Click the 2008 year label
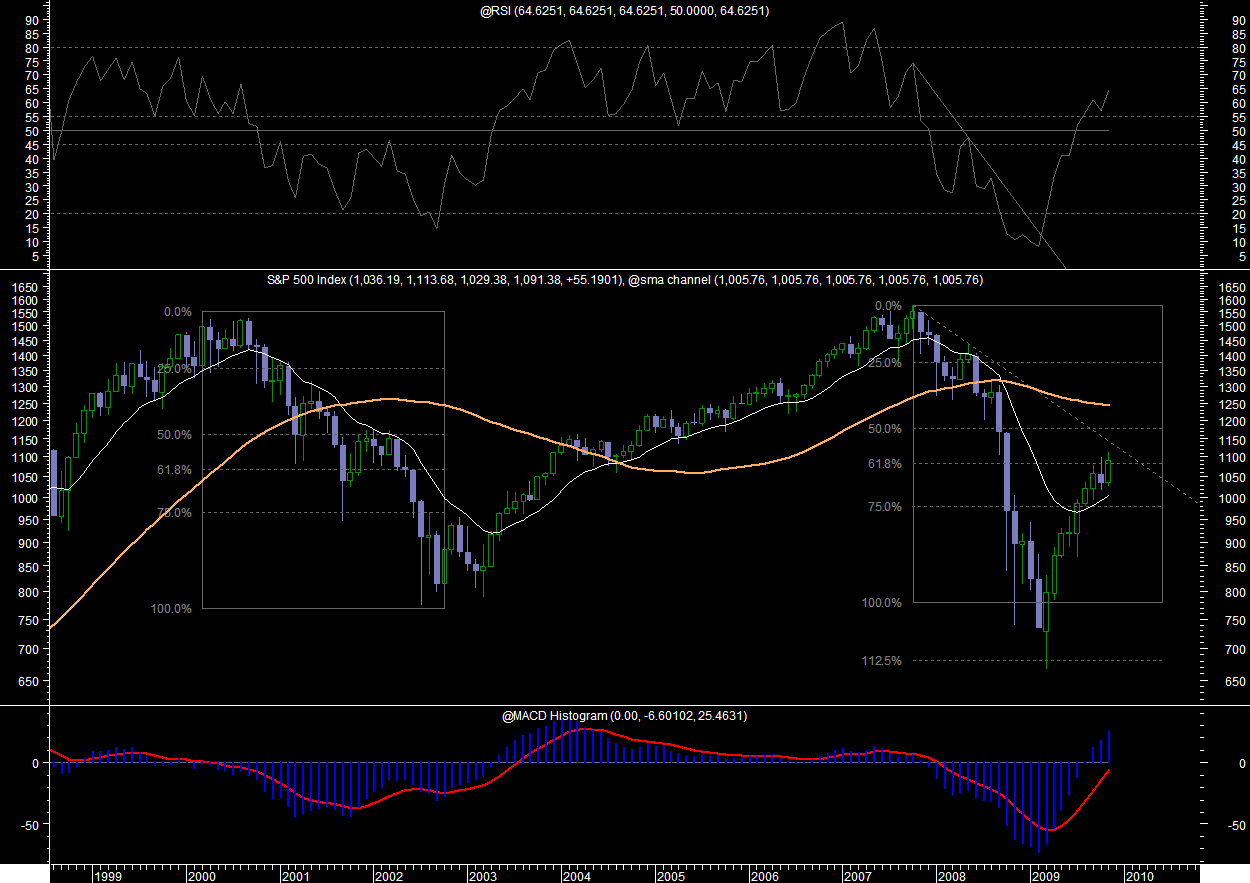The image size is (1250, 883). (952, 876)
